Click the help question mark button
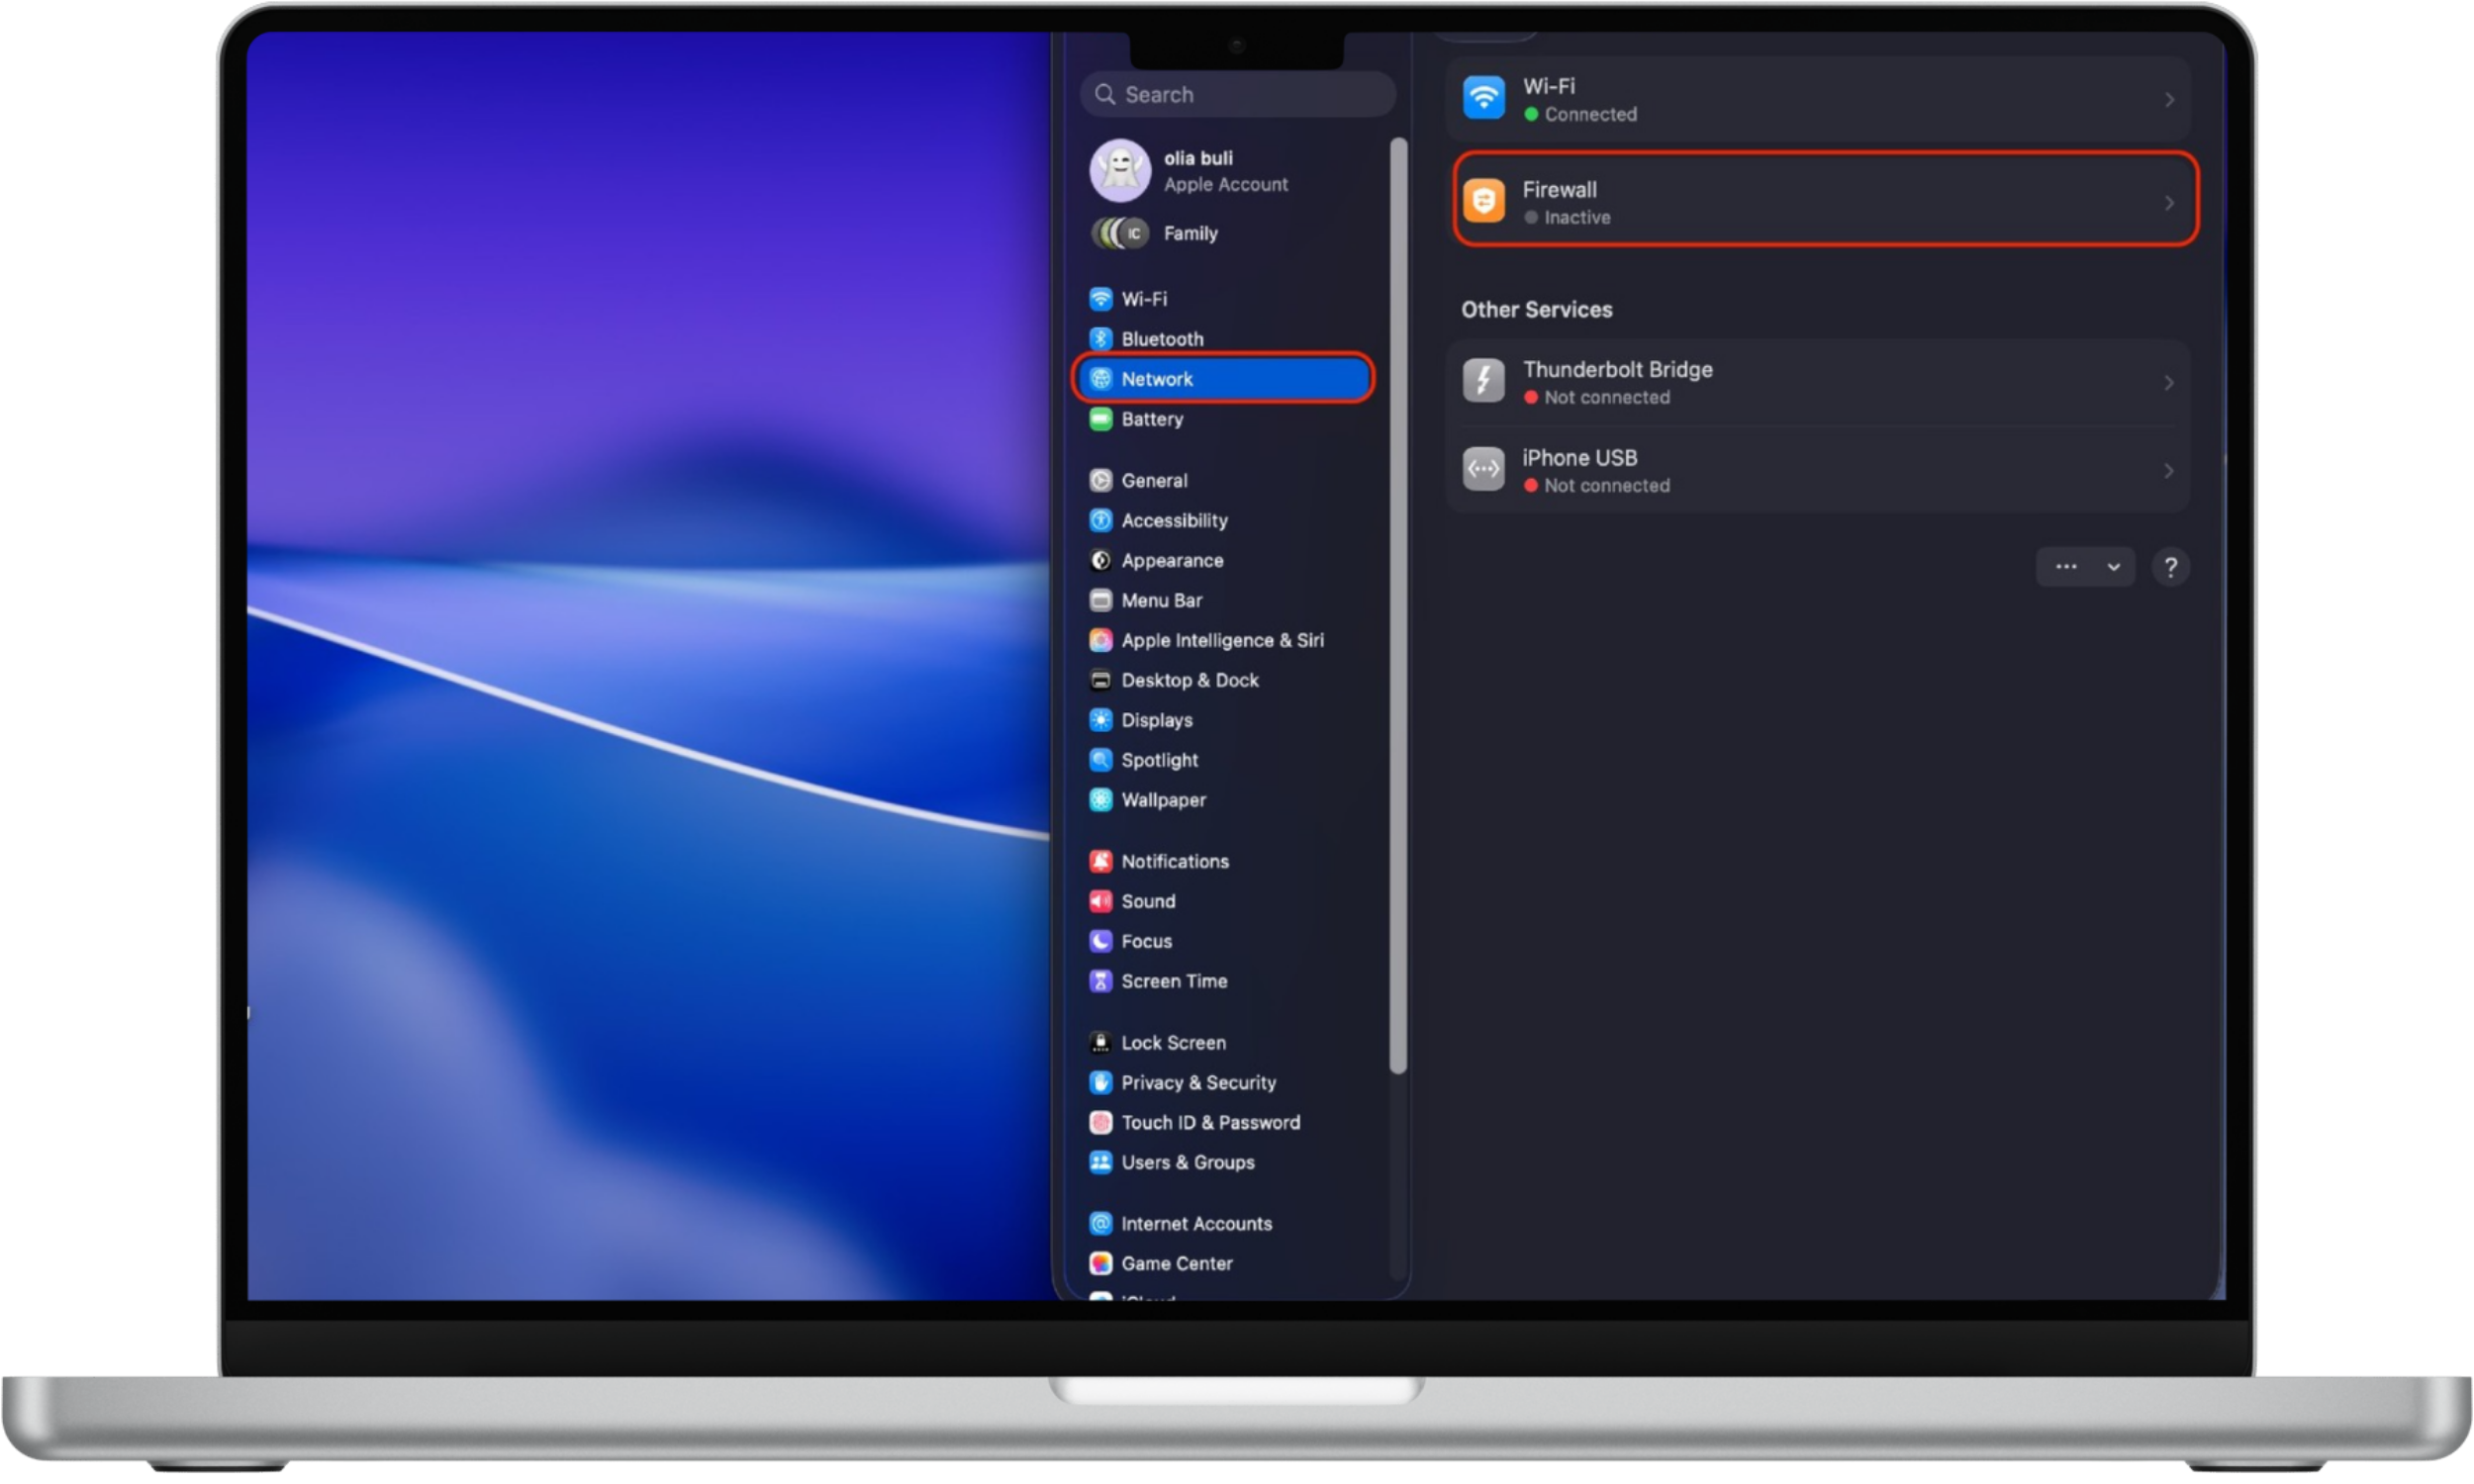Viewport: 2474px width, 1484px height. tap(2171, 567)
